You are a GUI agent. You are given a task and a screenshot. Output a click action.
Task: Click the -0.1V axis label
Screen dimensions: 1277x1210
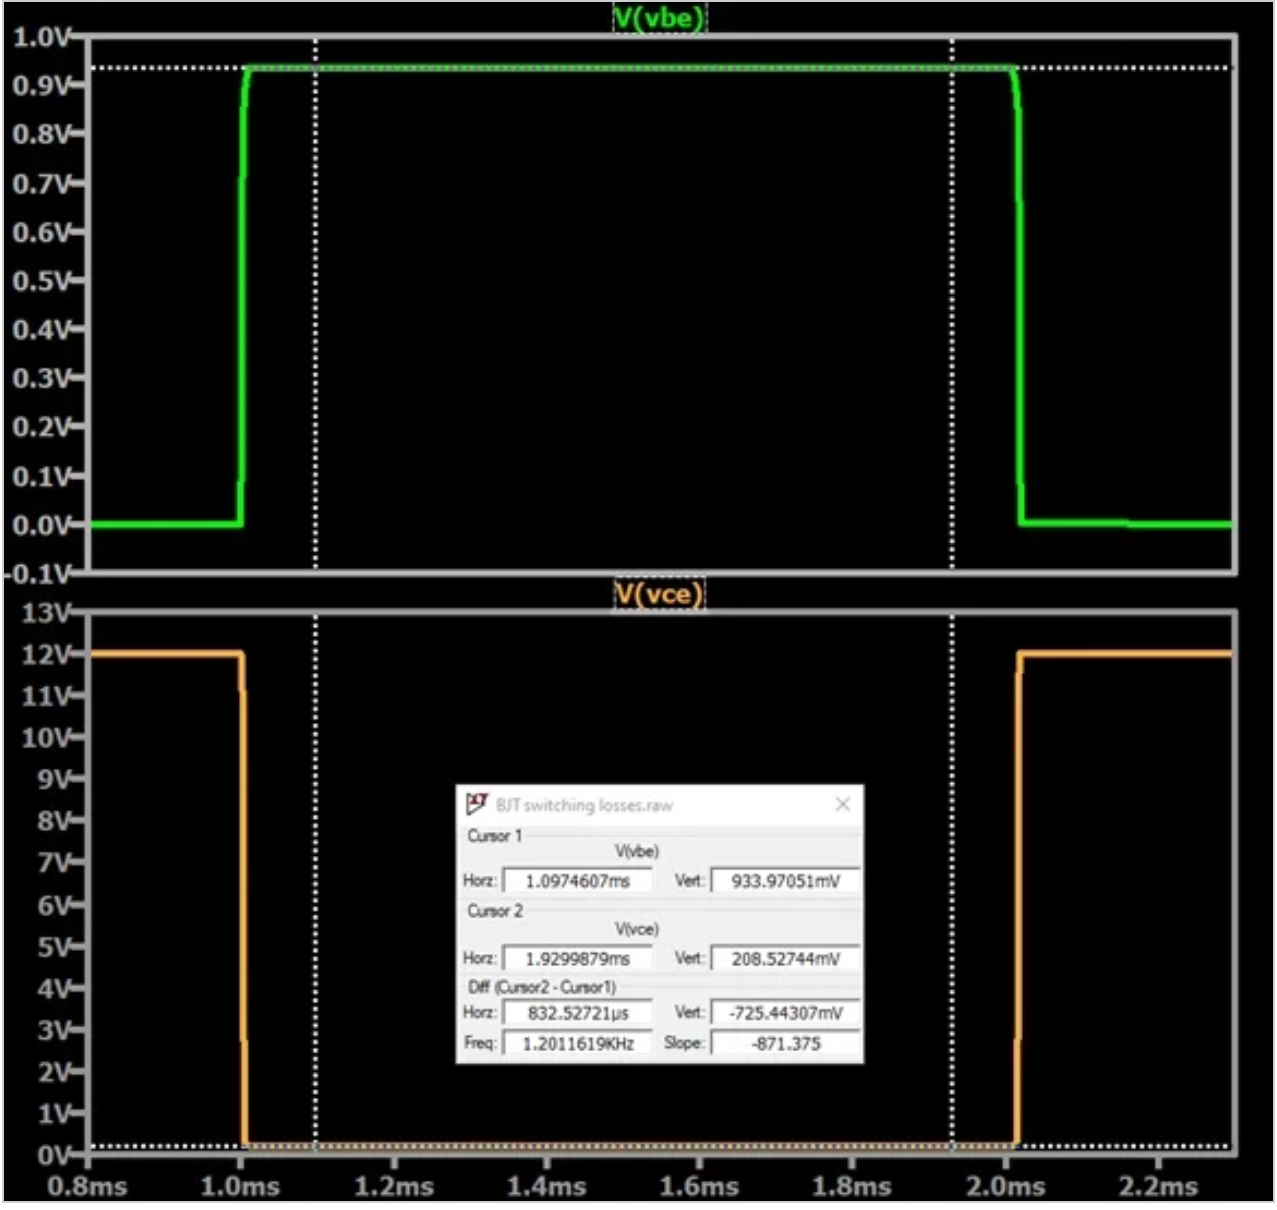point(37,574)
